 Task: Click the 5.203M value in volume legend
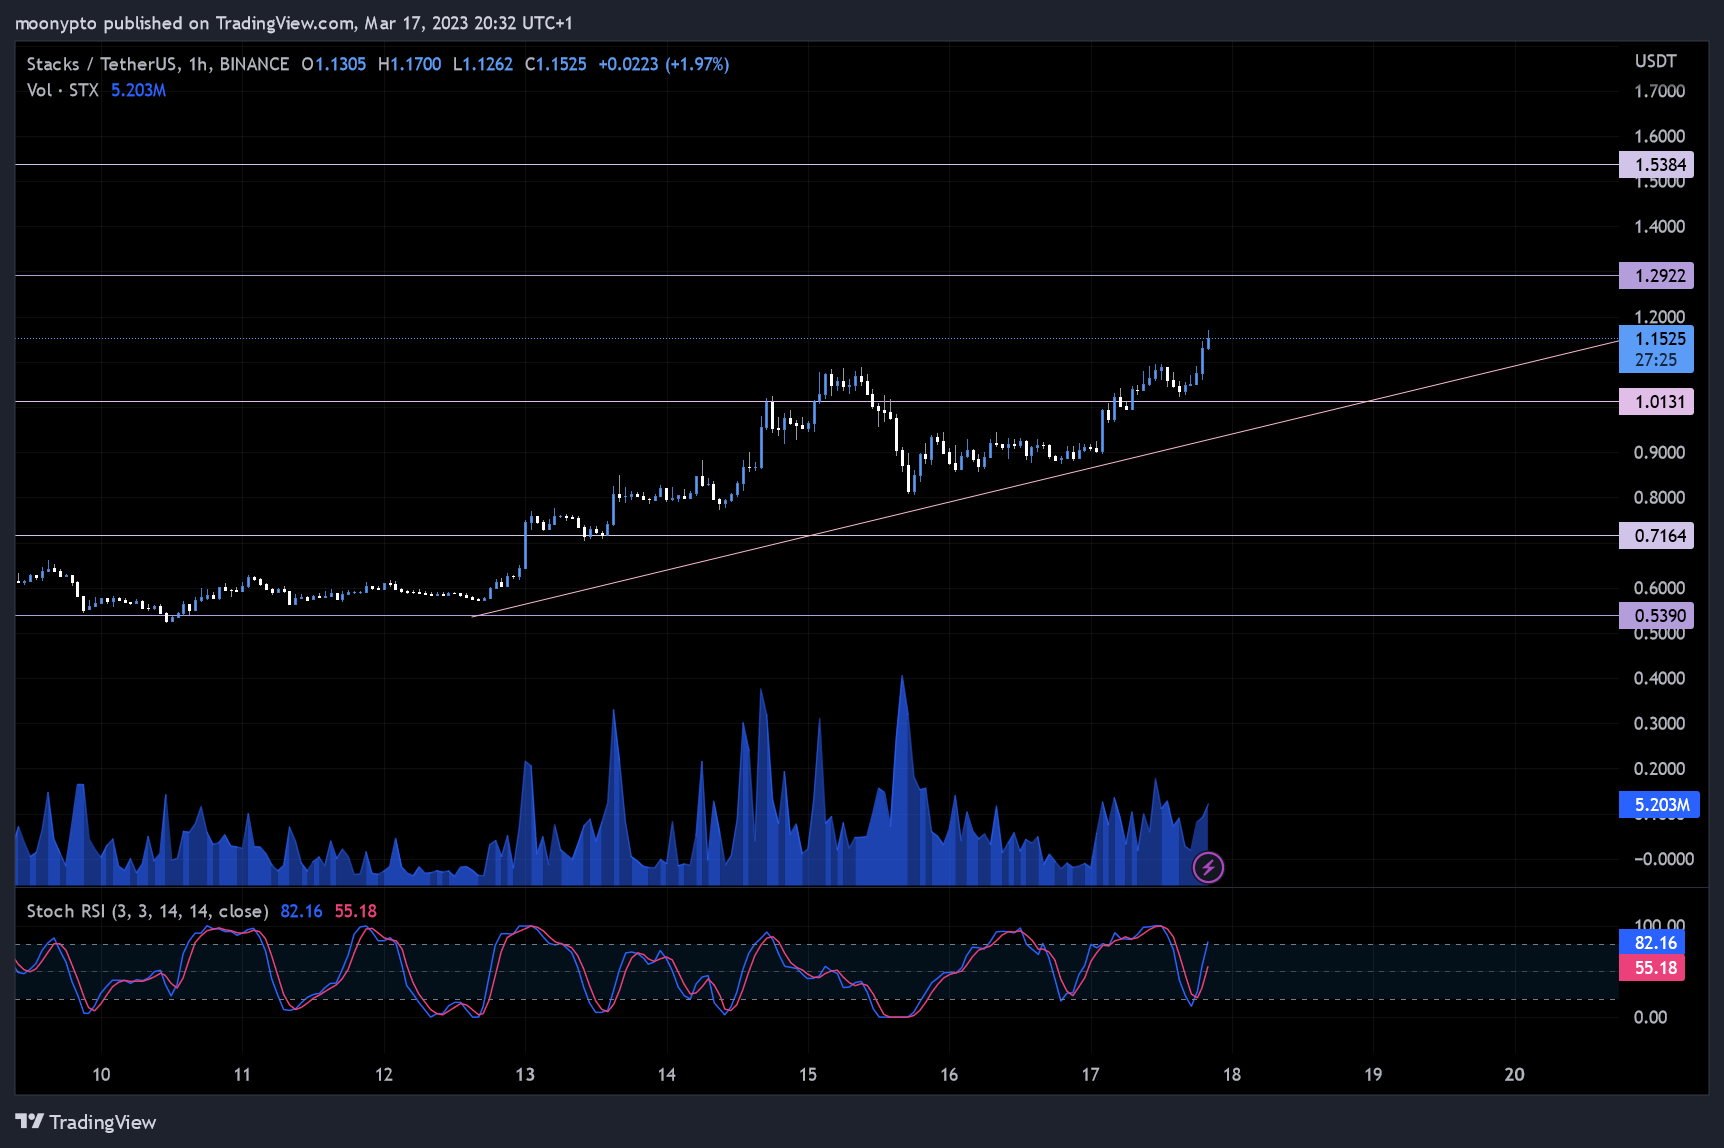tap(138, 90)
